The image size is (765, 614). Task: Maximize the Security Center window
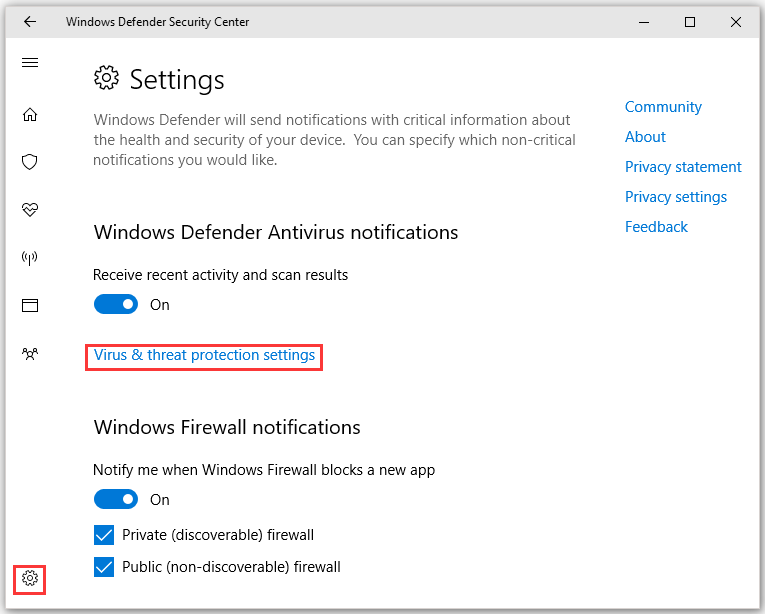690,22
